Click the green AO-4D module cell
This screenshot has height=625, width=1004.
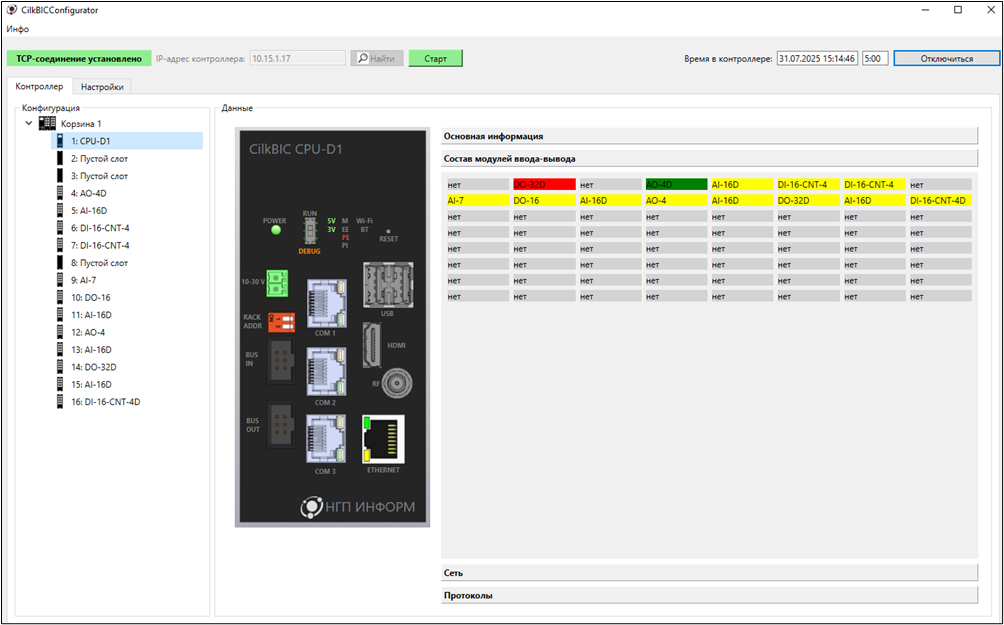676,184
